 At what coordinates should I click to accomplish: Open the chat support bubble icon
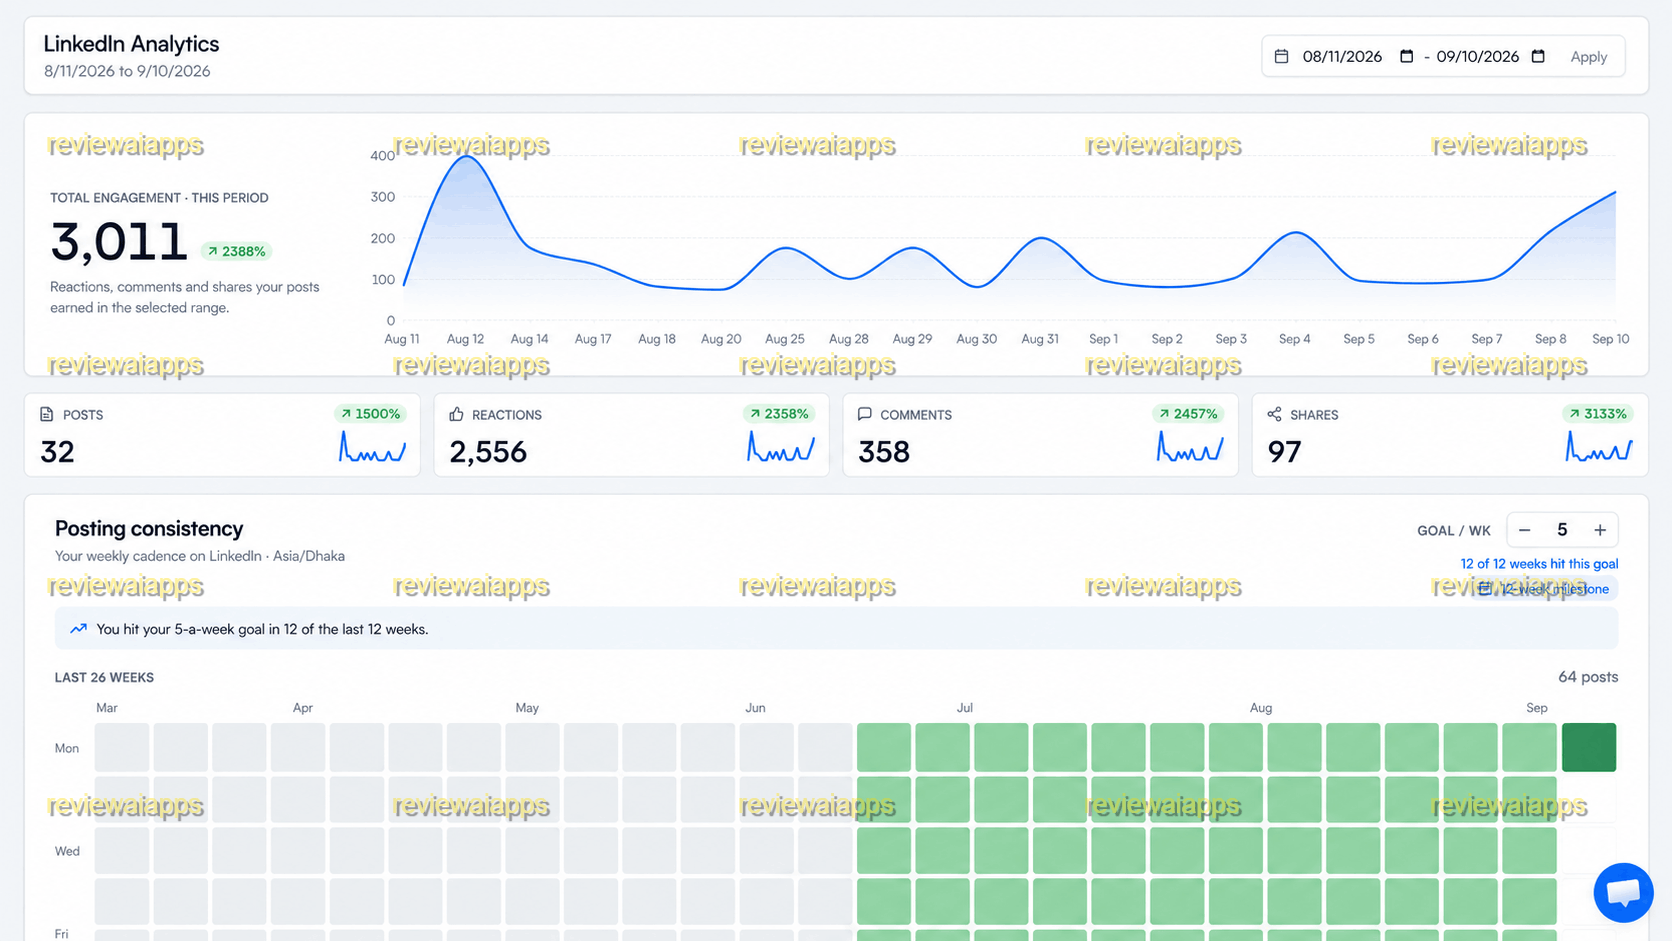[x=1623, y=892]
